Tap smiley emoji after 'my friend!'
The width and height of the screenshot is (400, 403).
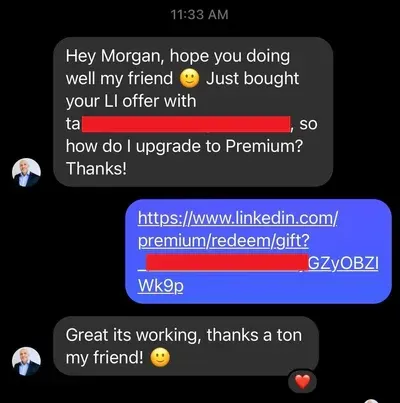coord(160,358)
